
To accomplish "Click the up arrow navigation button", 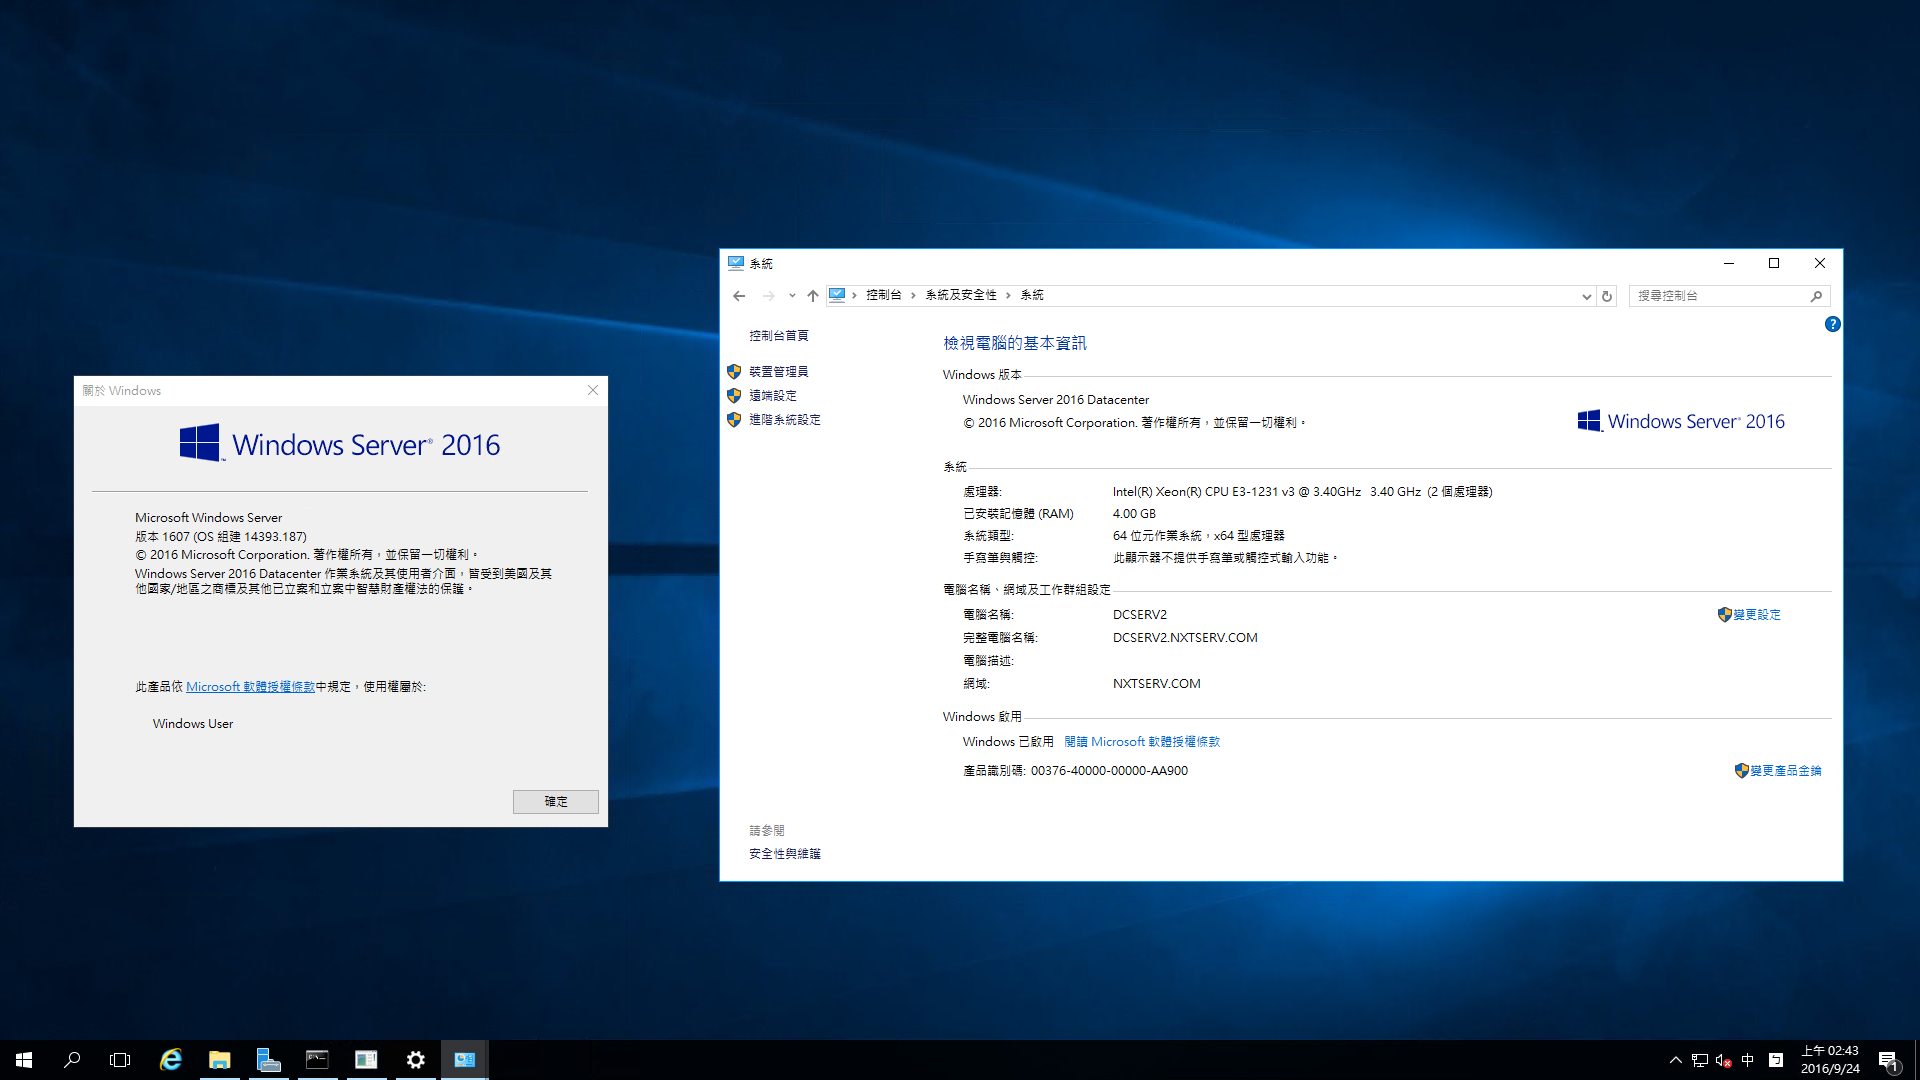I will (813, 296).
